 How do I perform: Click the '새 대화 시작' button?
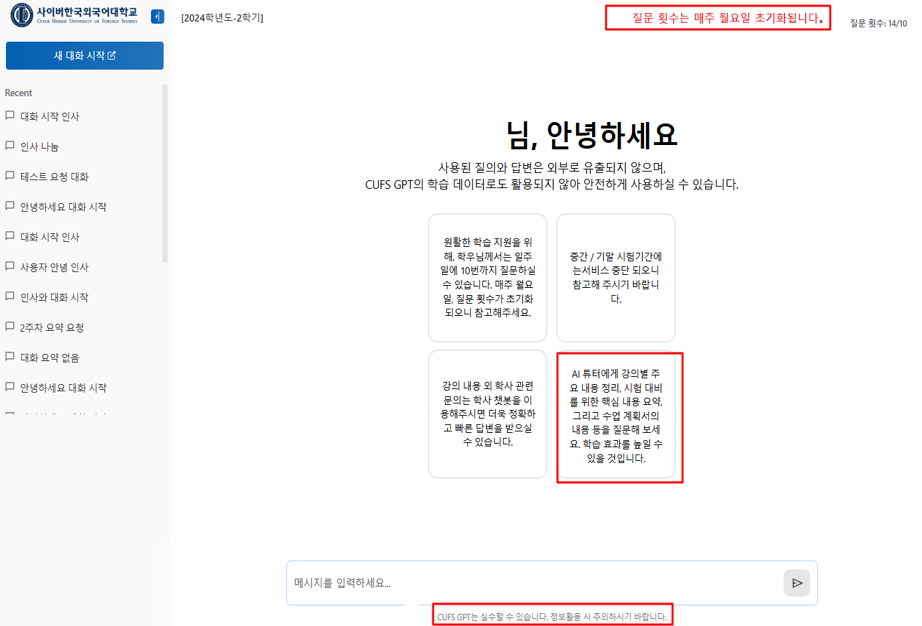click(84, 55)
